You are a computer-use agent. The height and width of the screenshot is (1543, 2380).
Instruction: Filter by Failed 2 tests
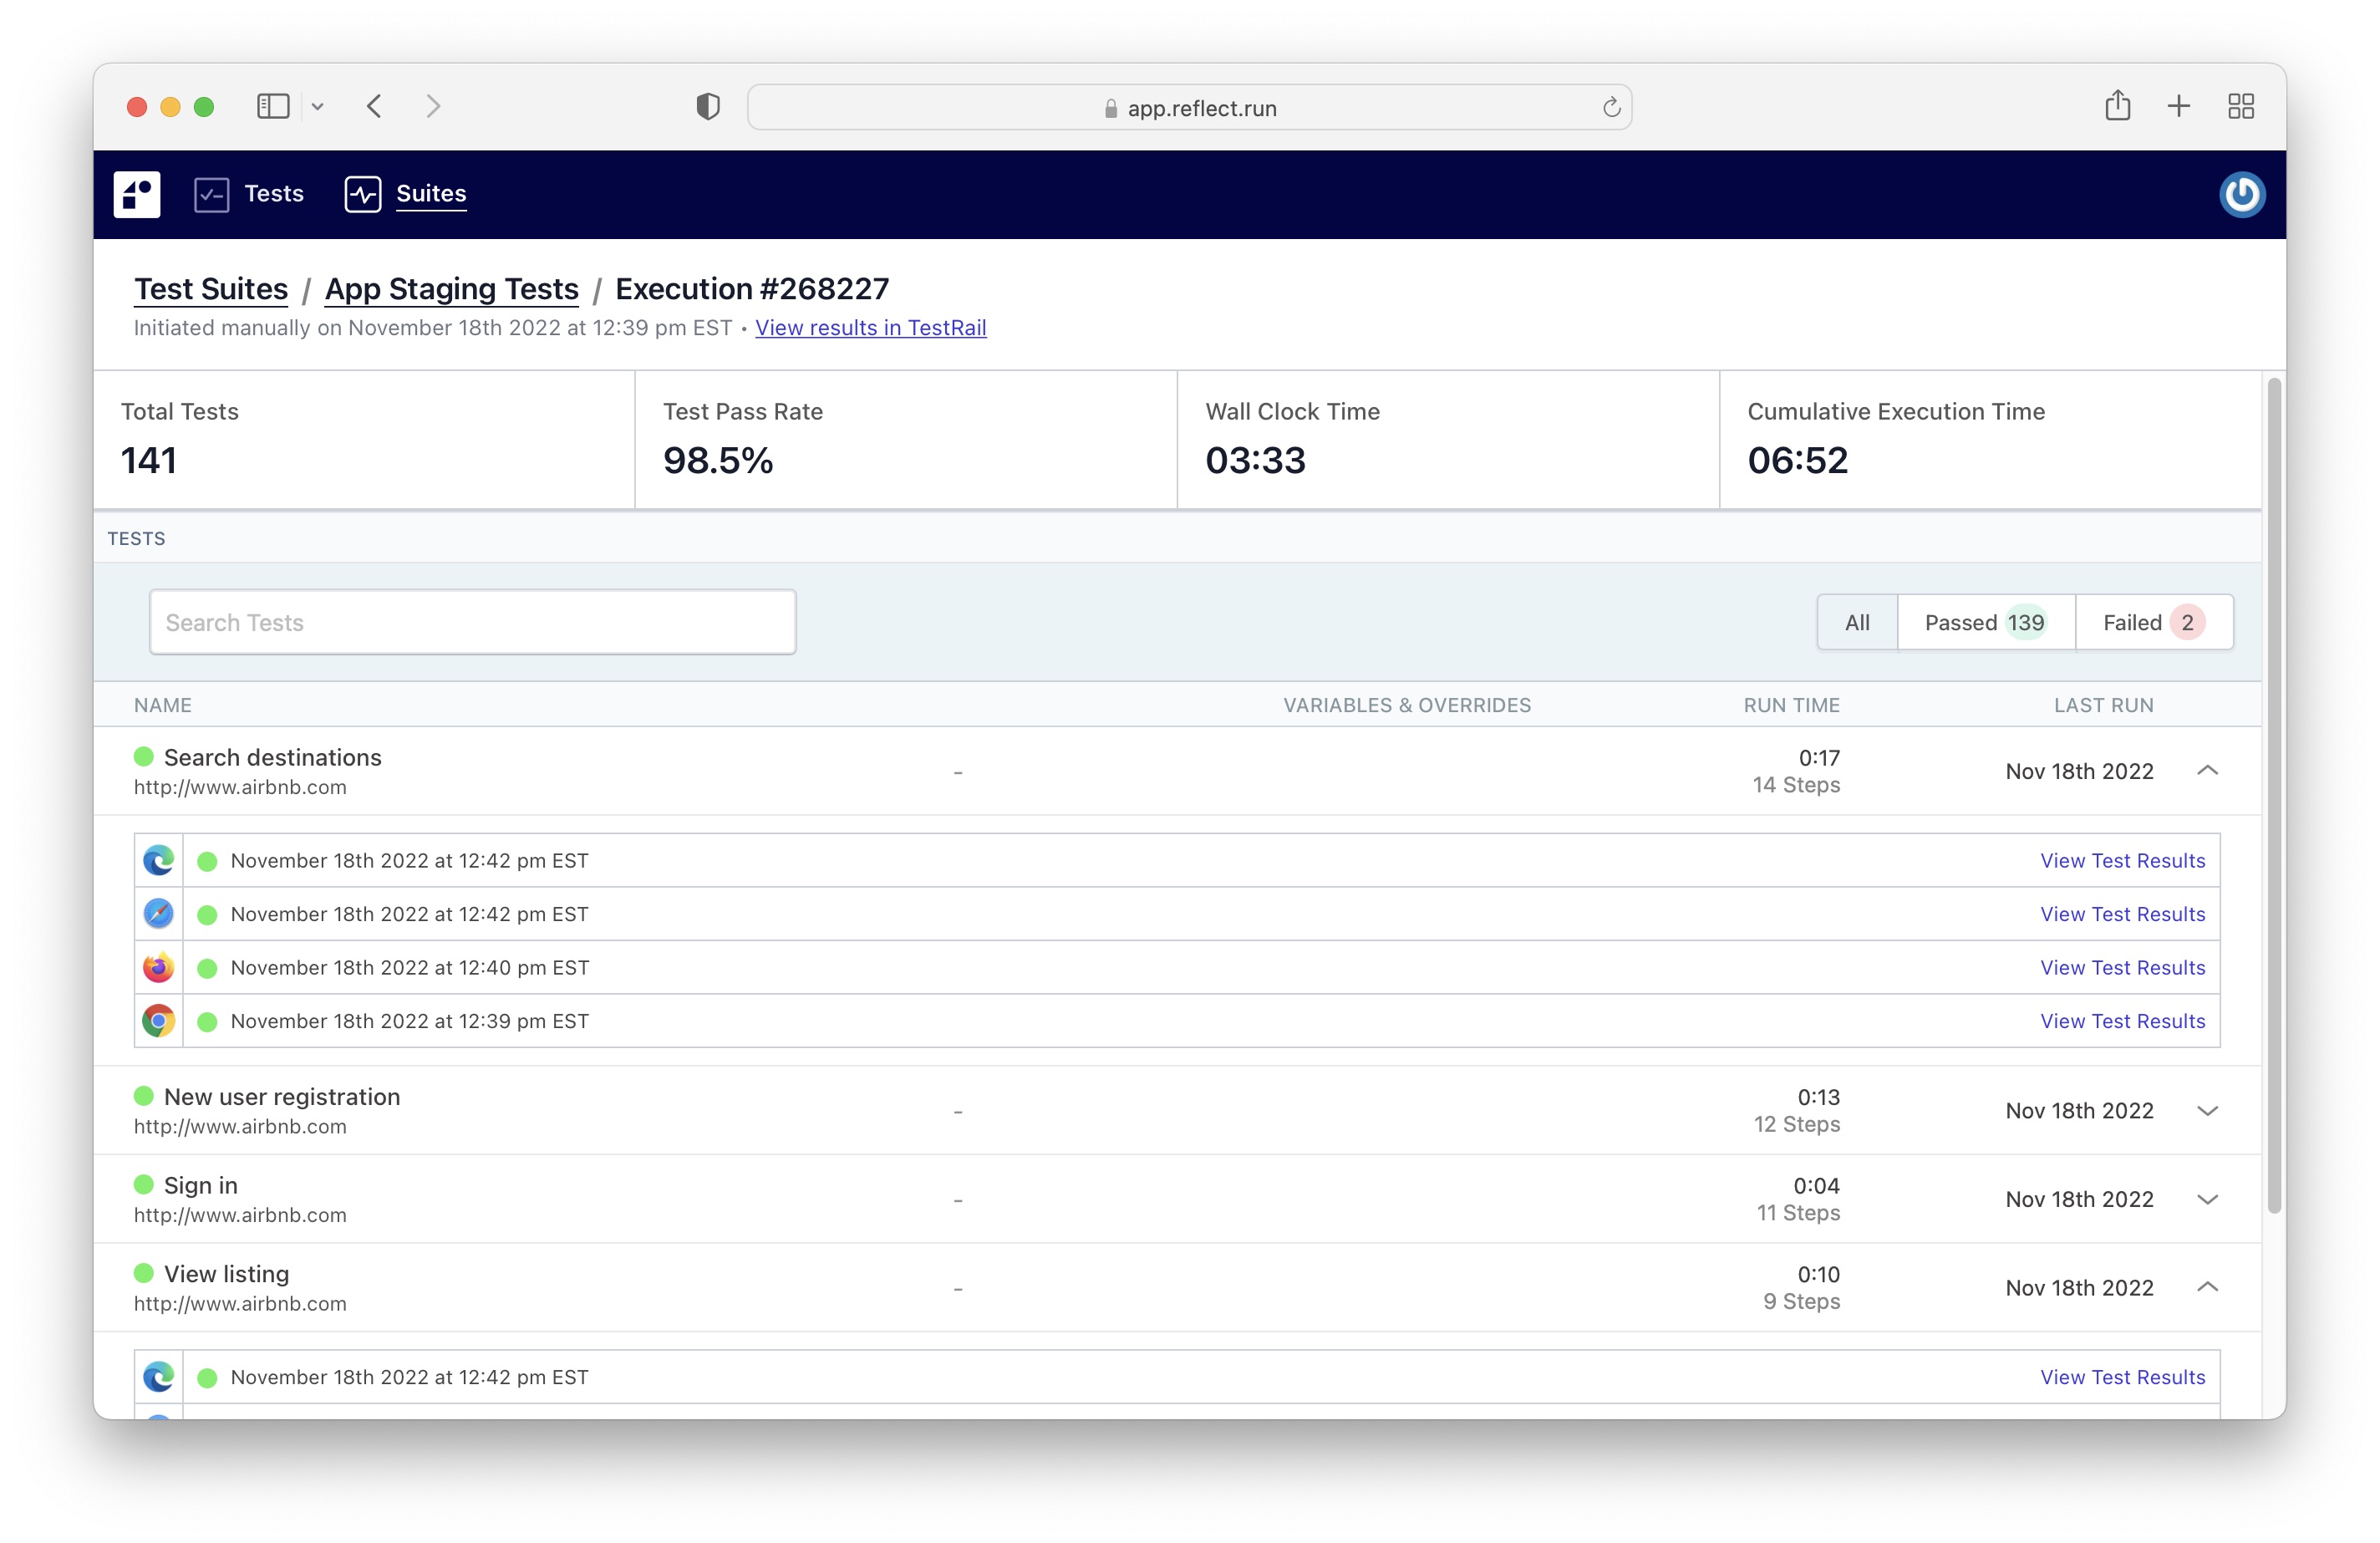point(2153,623)
